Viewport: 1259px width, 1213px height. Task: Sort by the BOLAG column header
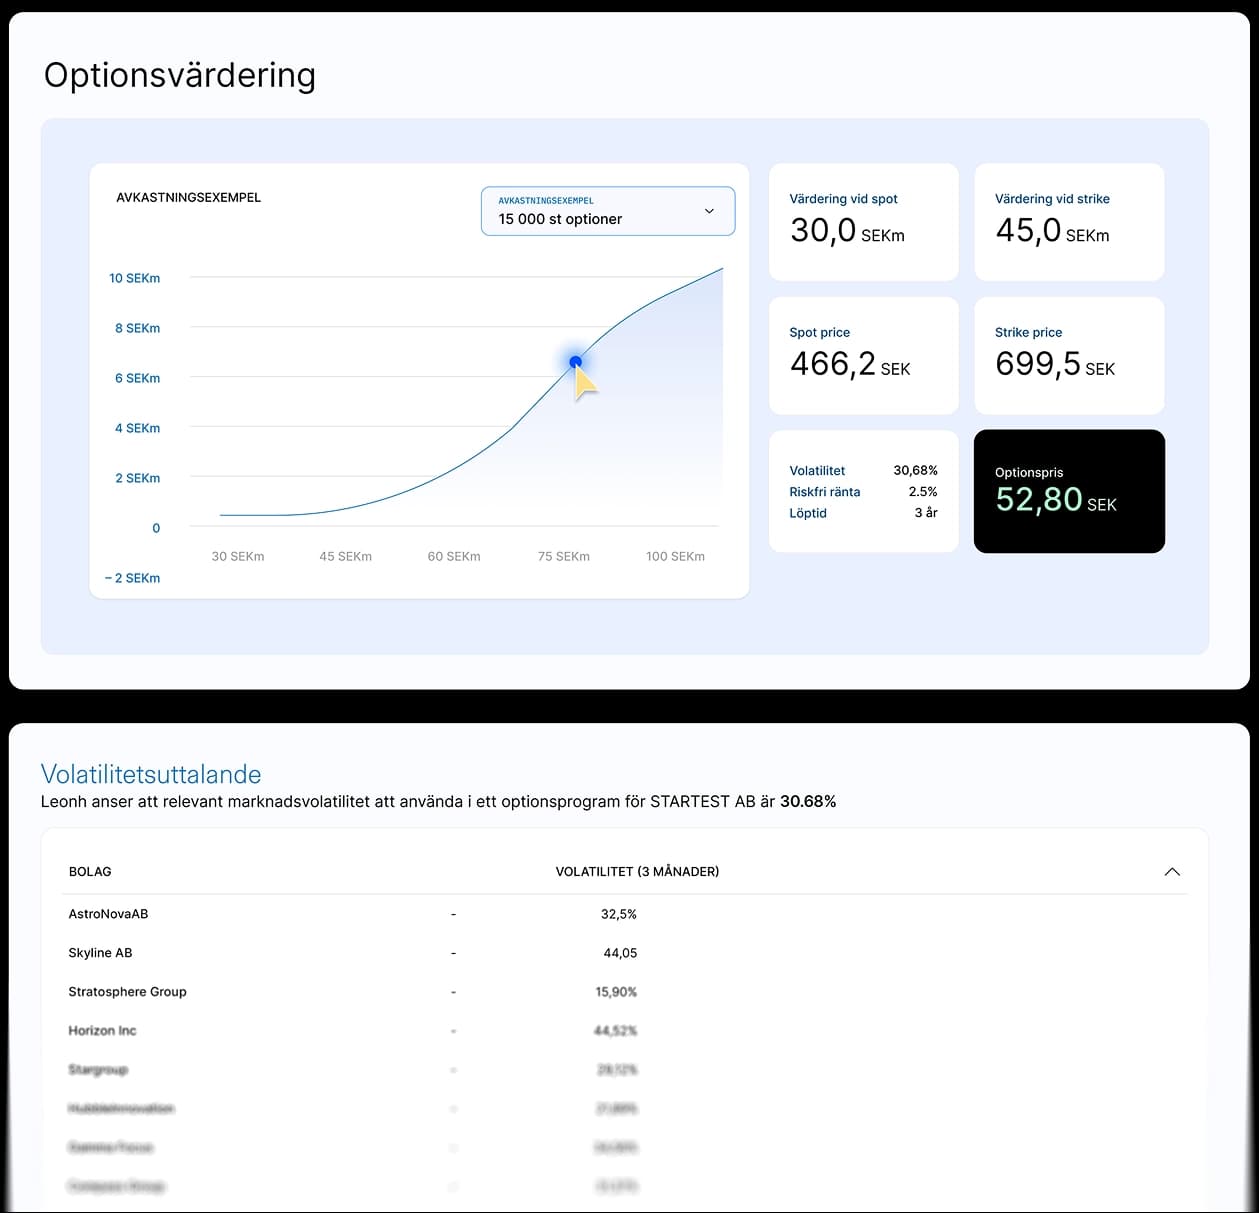pos(90,872)
